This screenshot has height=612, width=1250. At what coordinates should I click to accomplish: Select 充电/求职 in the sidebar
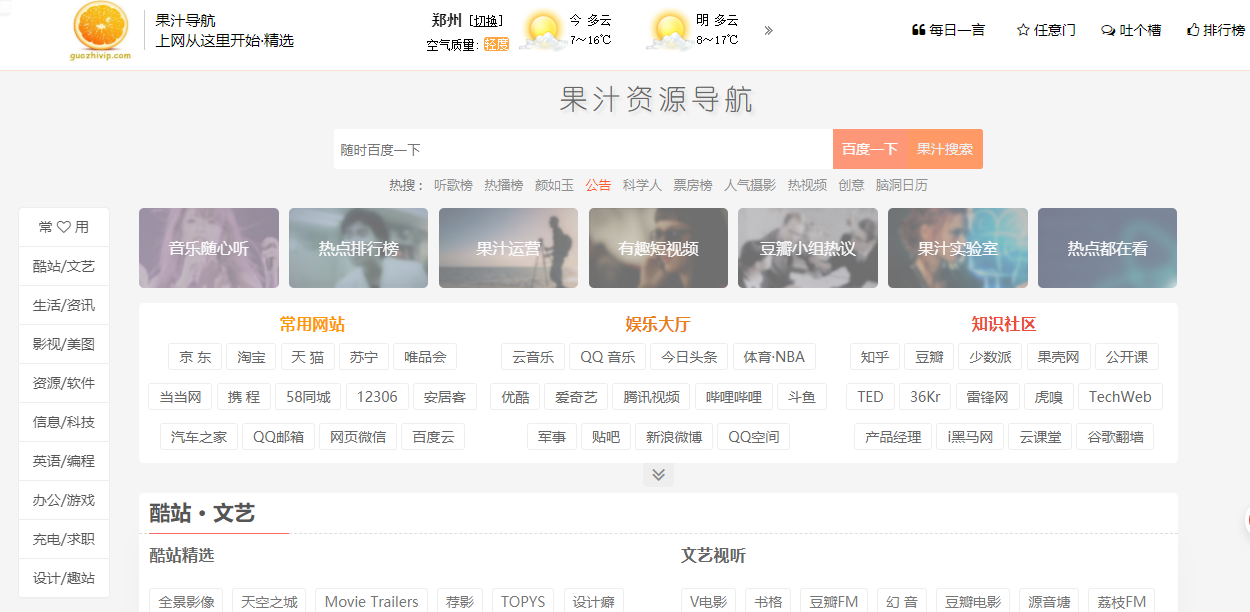point(64,539)
